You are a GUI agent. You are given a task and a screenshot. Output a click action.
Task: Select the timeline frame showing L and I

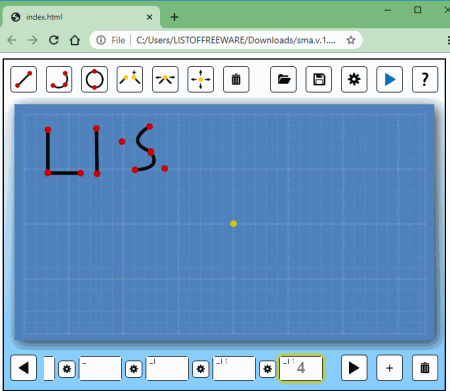167,368
